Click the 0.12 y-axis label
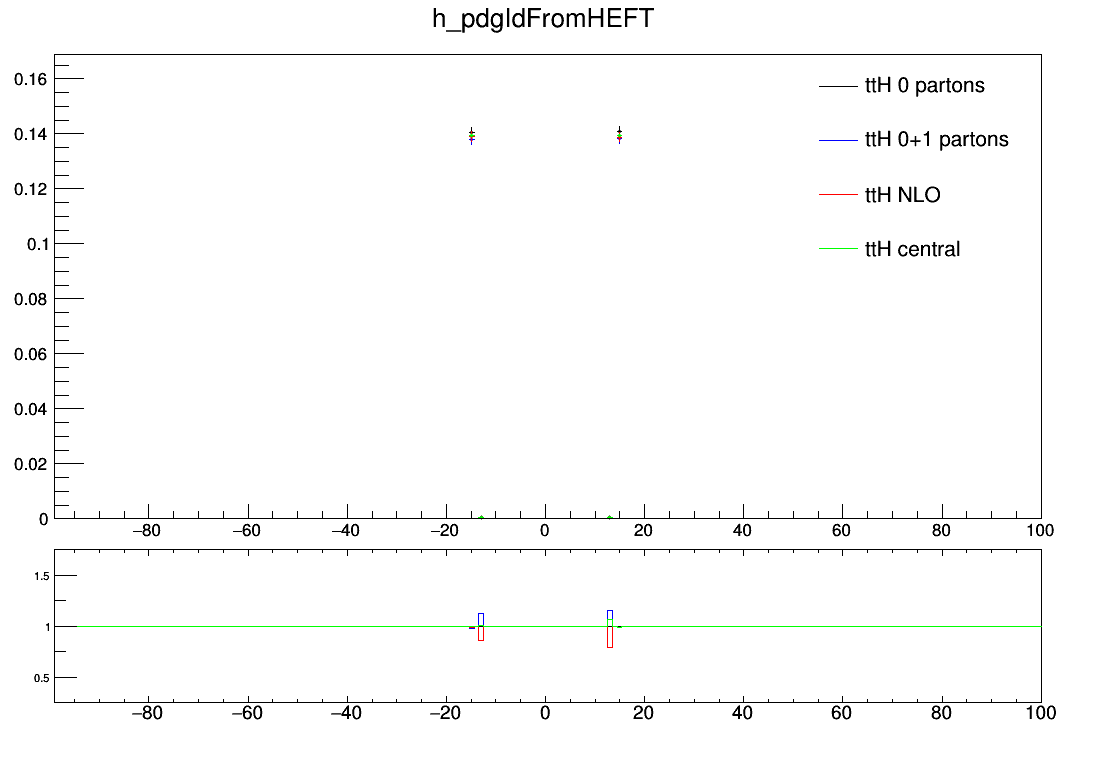The image size is (1096, 772). [x=31, y=190]
